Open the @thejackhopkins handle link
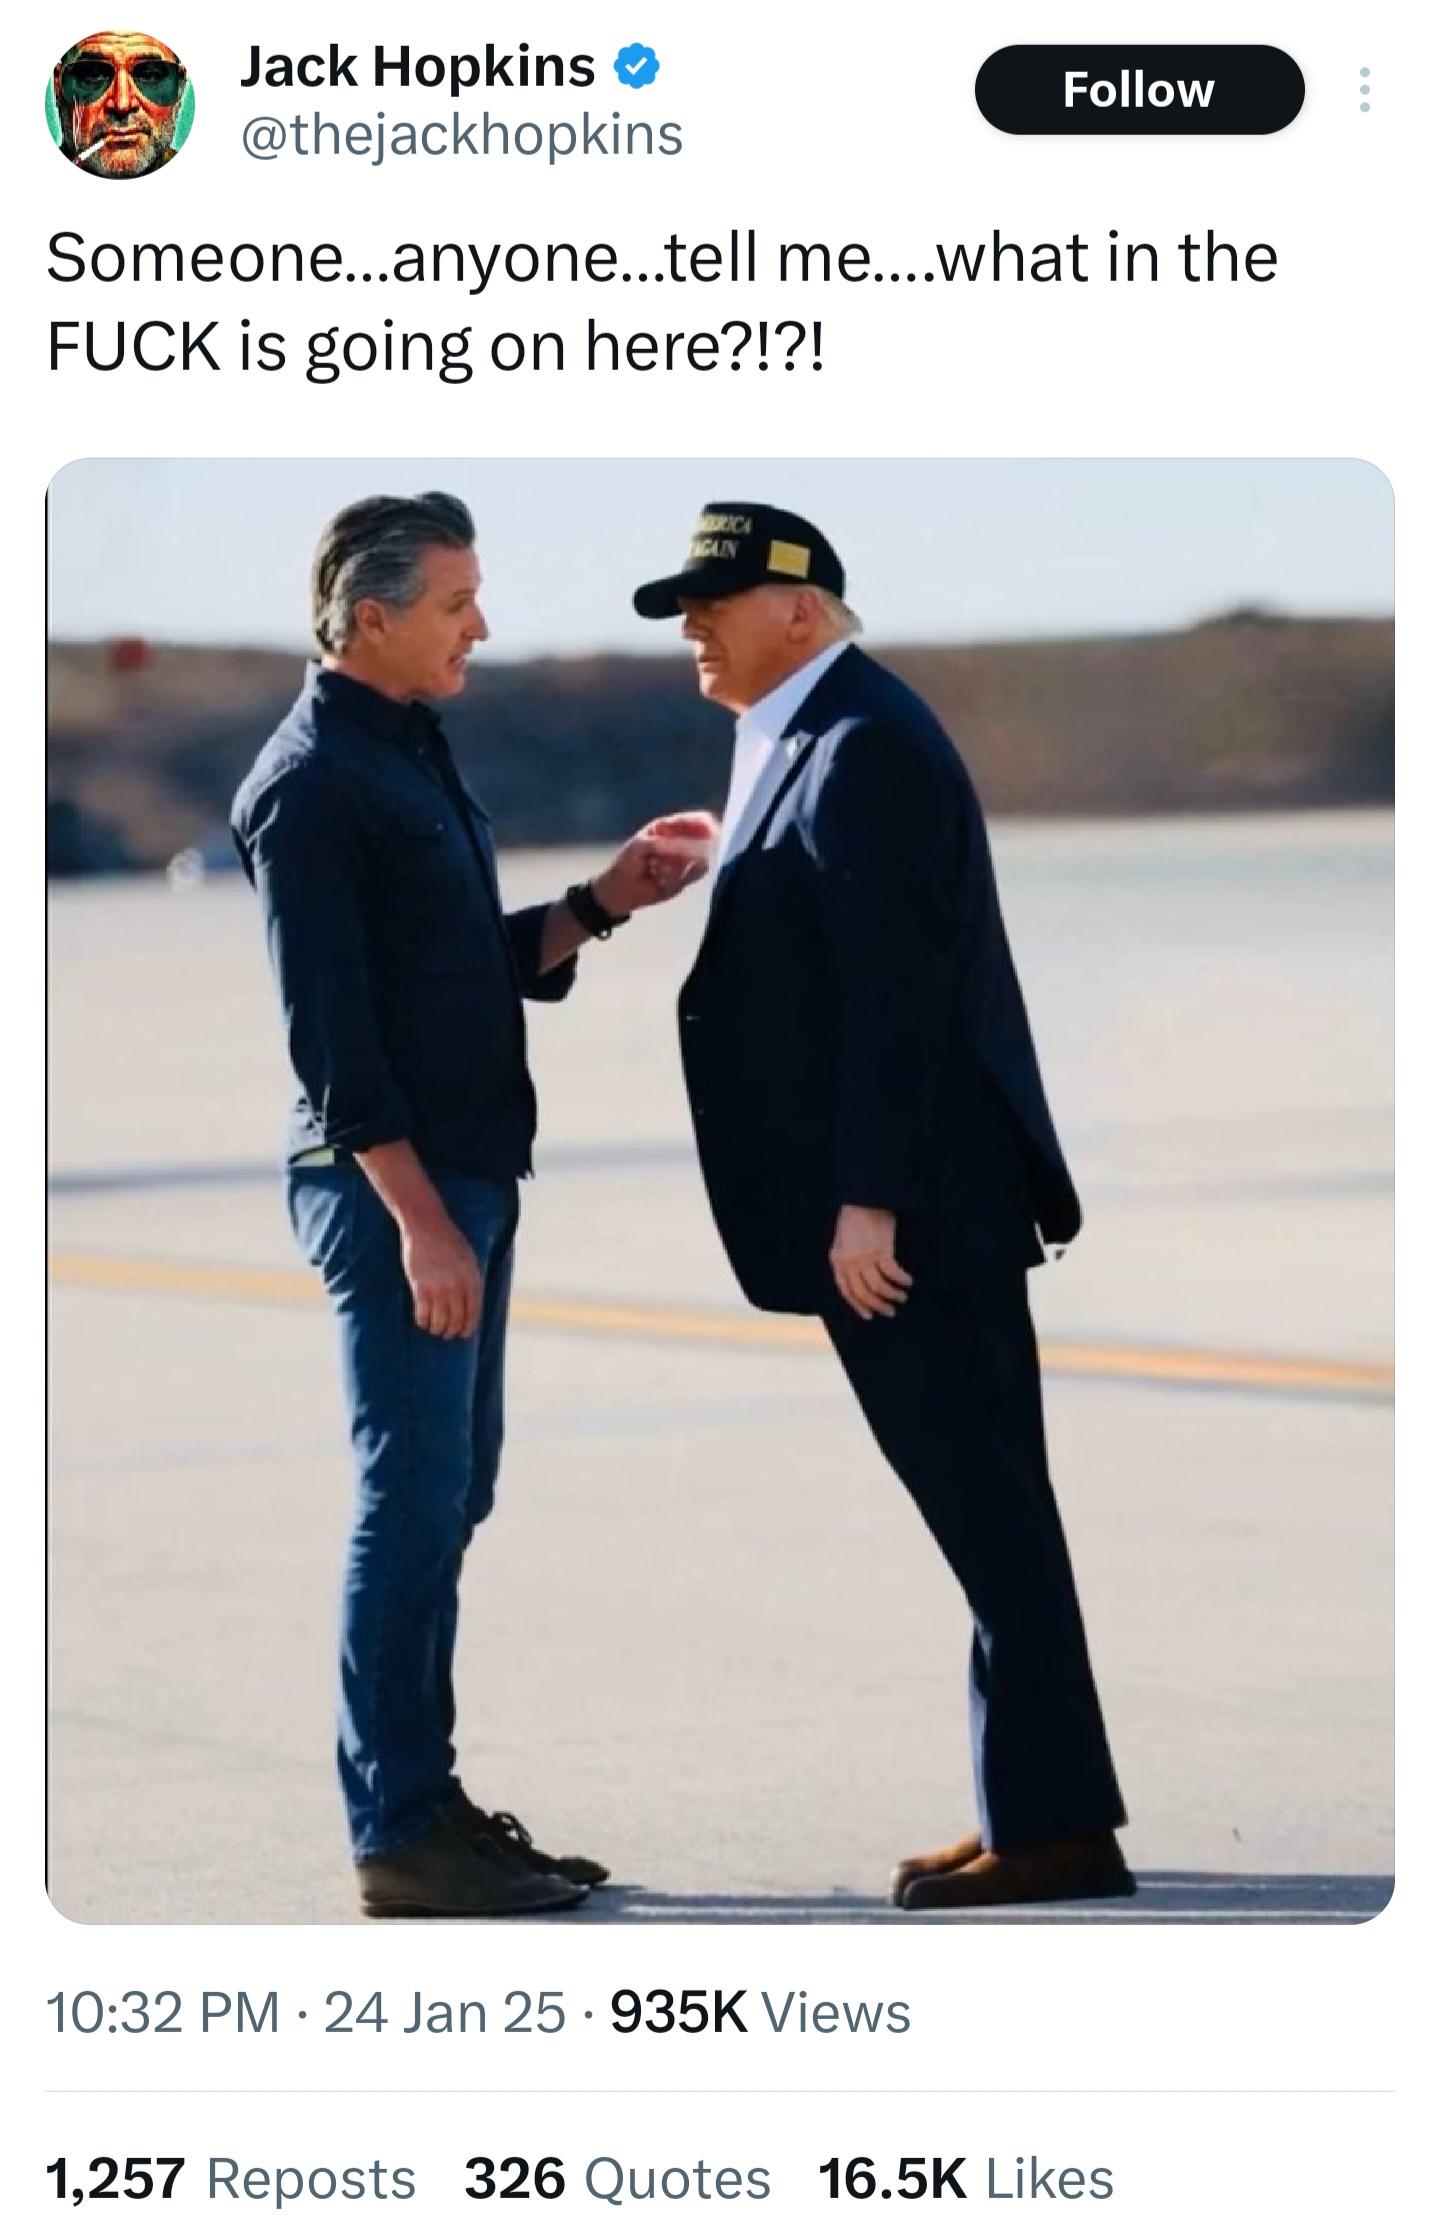 [x=461, y=135]
